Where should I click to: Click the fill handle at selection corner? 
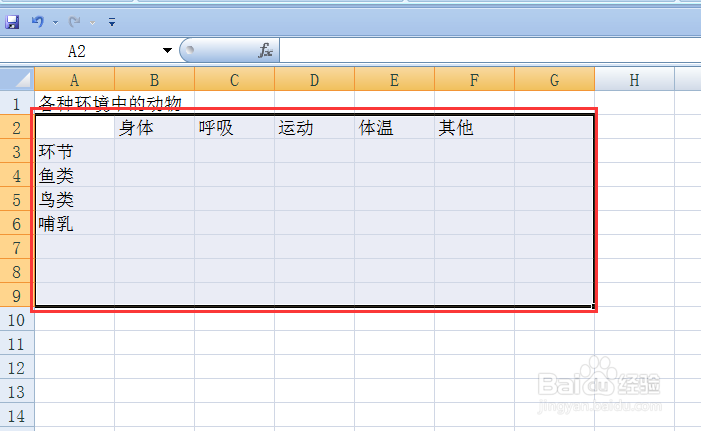point(593,306)
